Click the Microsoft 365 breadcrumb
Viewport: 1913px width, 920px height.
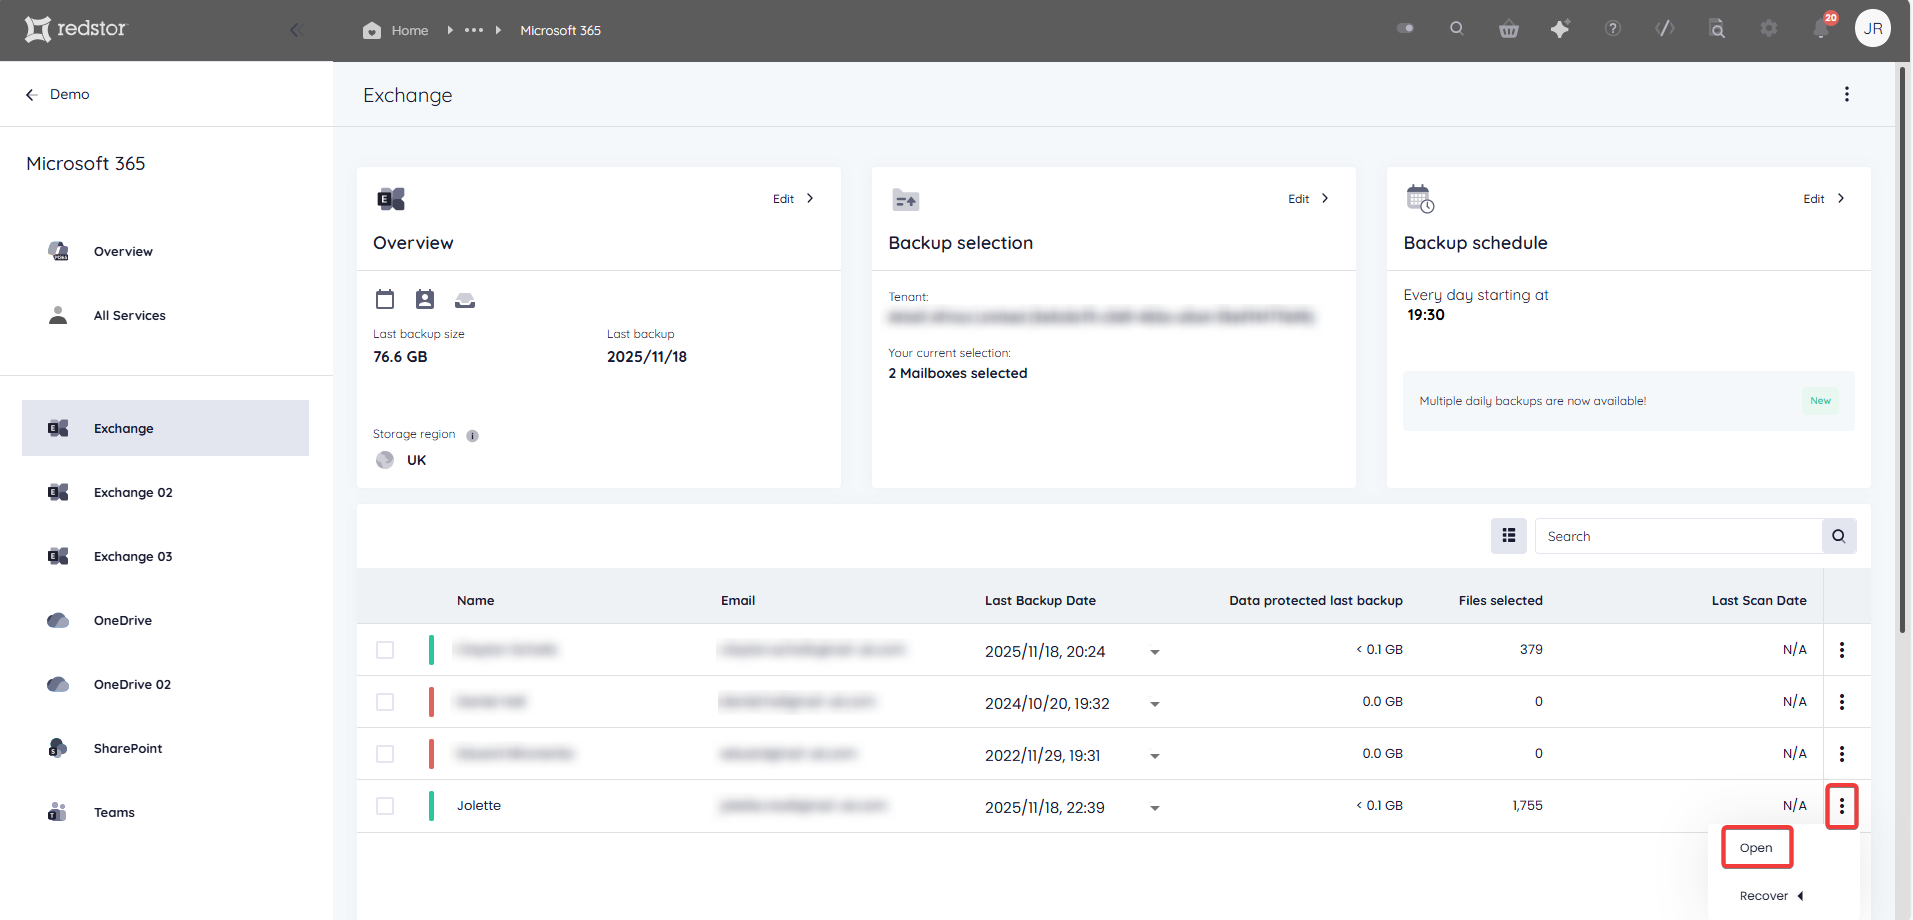561,30
